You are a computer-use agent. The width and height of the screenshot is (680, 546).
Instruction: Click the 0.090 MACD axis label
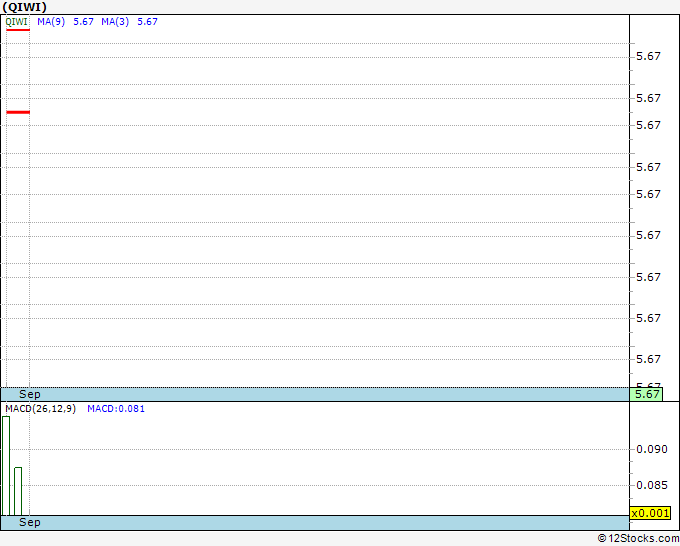[652, 449]
